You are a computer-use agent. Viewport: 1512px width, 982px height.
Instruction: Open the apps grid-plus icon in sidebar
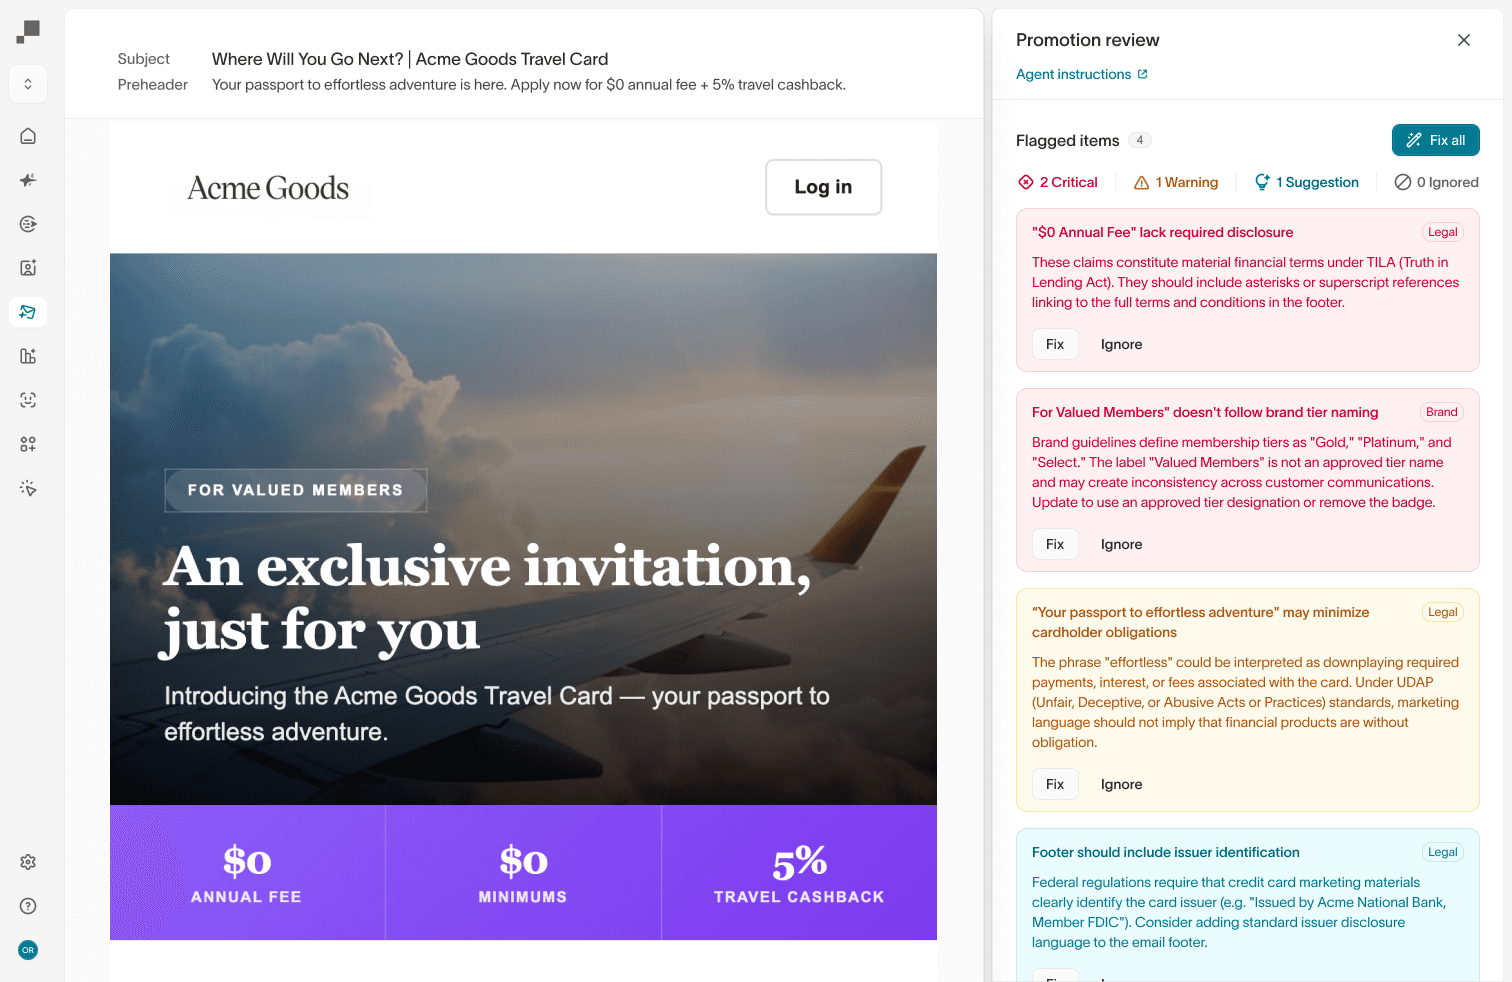[28, 444]
